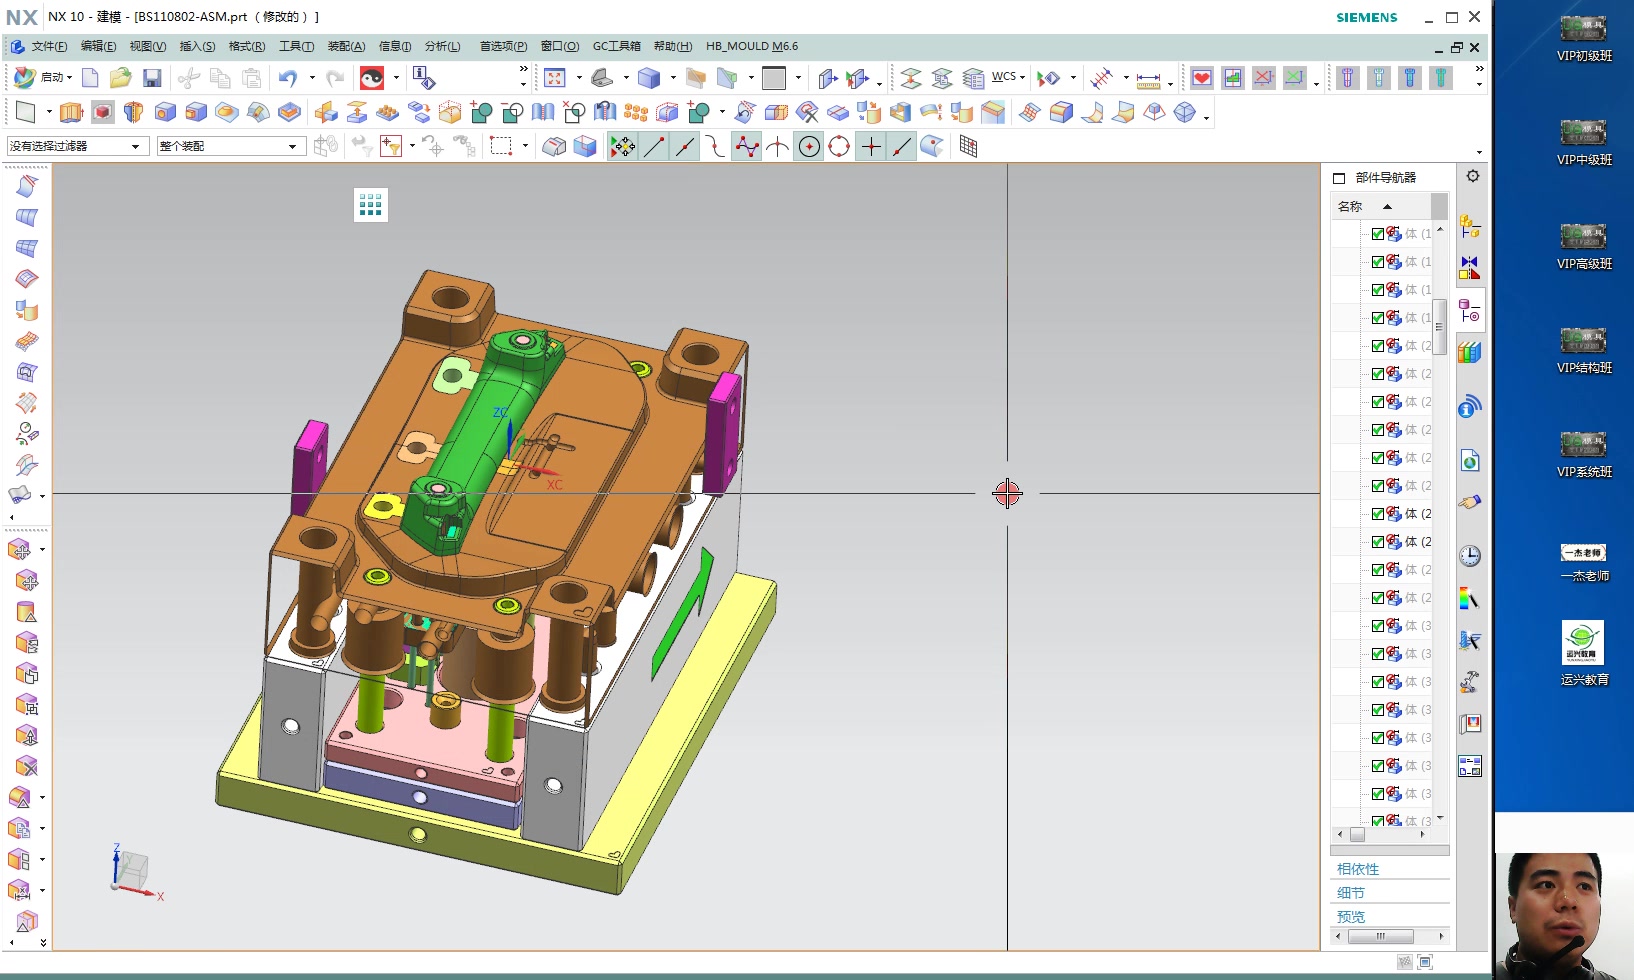Undo the last action
The height and width of the screenshot is (980, 1634).
[x=288, y=78]
